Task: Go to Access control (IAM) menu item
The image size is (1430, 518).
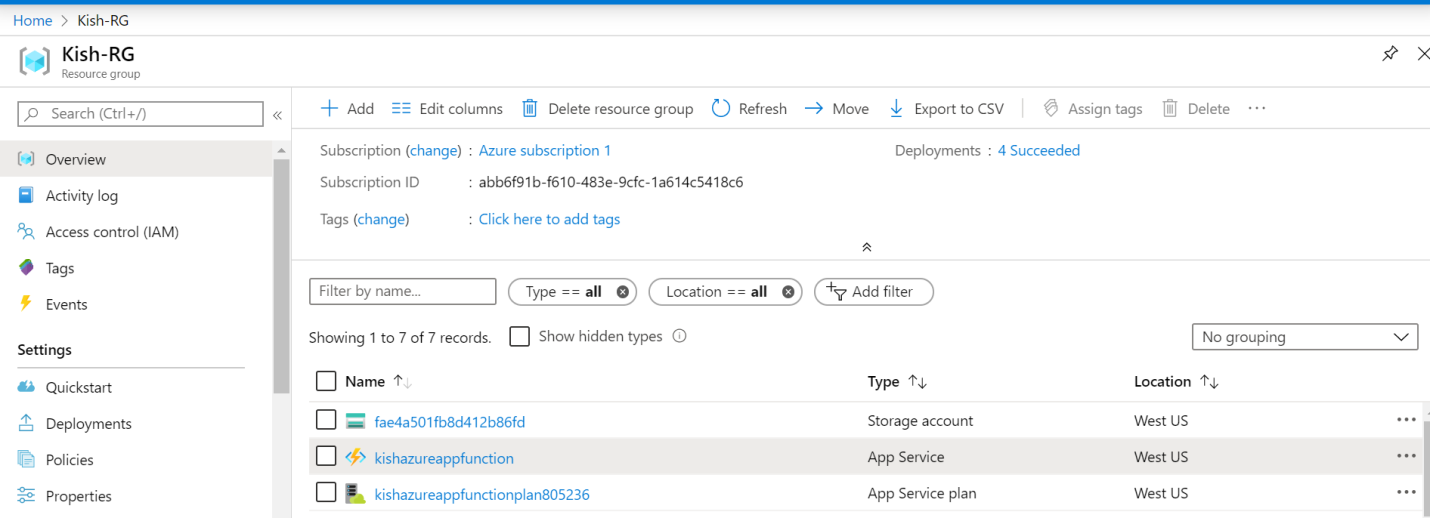Action: click(111, 232)
